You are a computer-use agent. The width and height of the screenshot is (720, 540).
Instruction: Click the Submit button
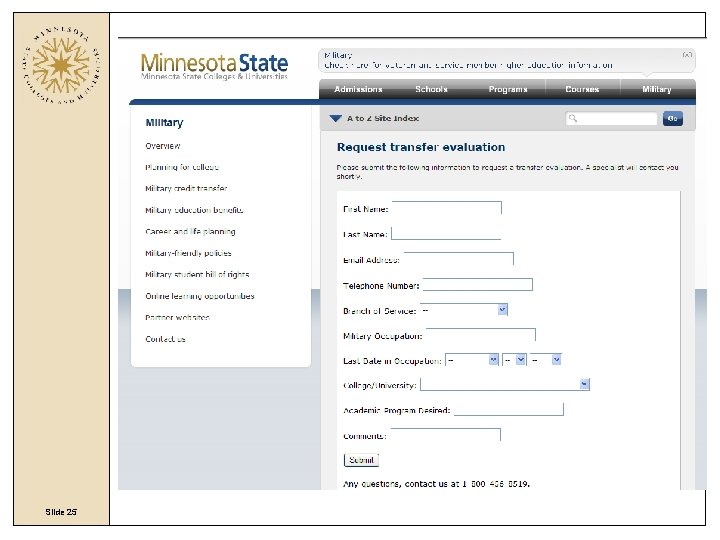pyautogui.click(x=361, y=460)
